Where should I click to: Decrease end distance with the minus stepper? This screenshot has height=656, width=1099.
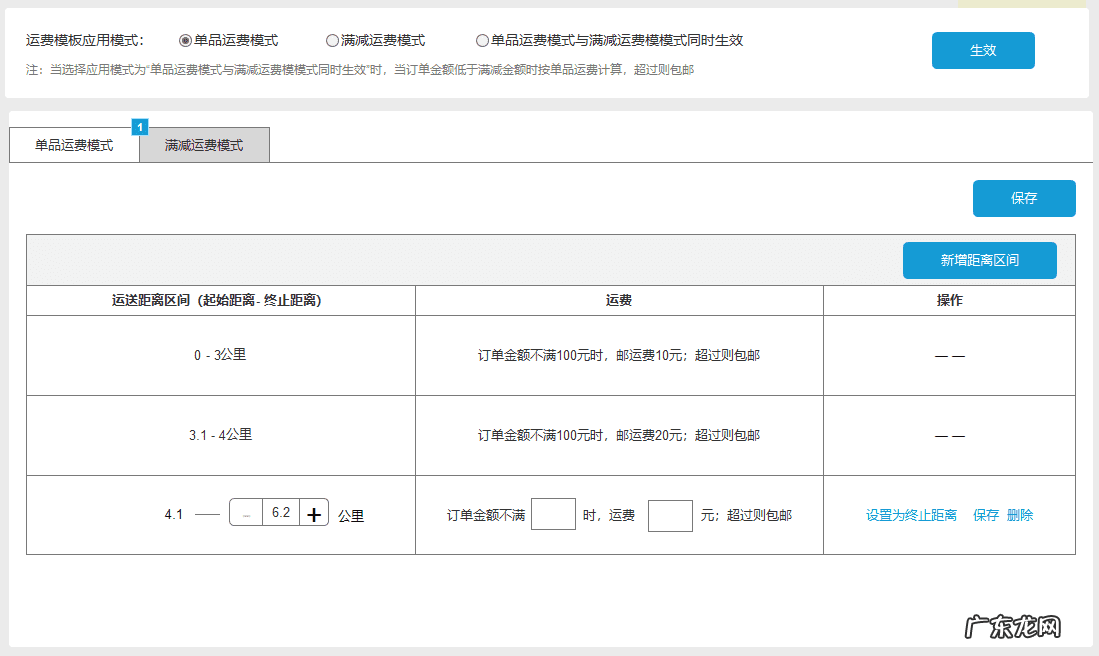click(x=246, y=512)
